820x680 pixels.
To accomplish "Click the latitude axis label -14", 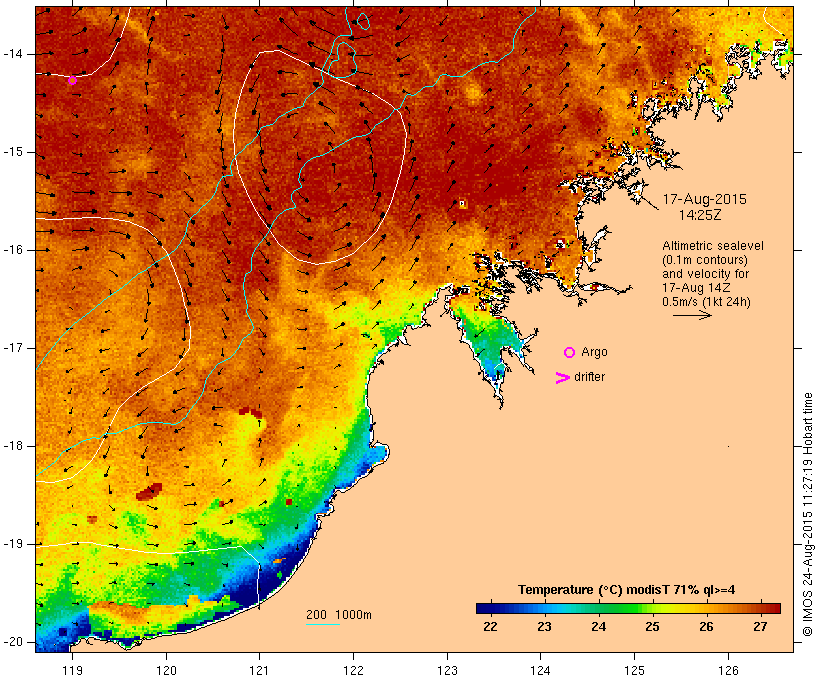I will (13, 54).
